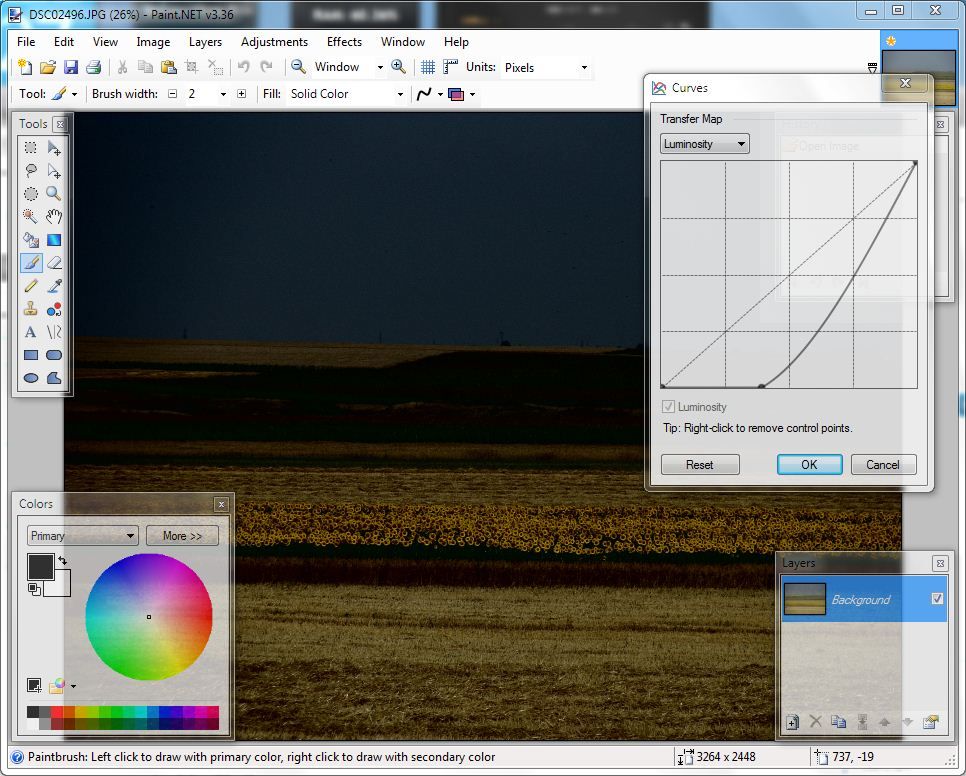The width and height of the screenshot is (966, 776).
Task: Select the Text tool
Action: [30, 332]
